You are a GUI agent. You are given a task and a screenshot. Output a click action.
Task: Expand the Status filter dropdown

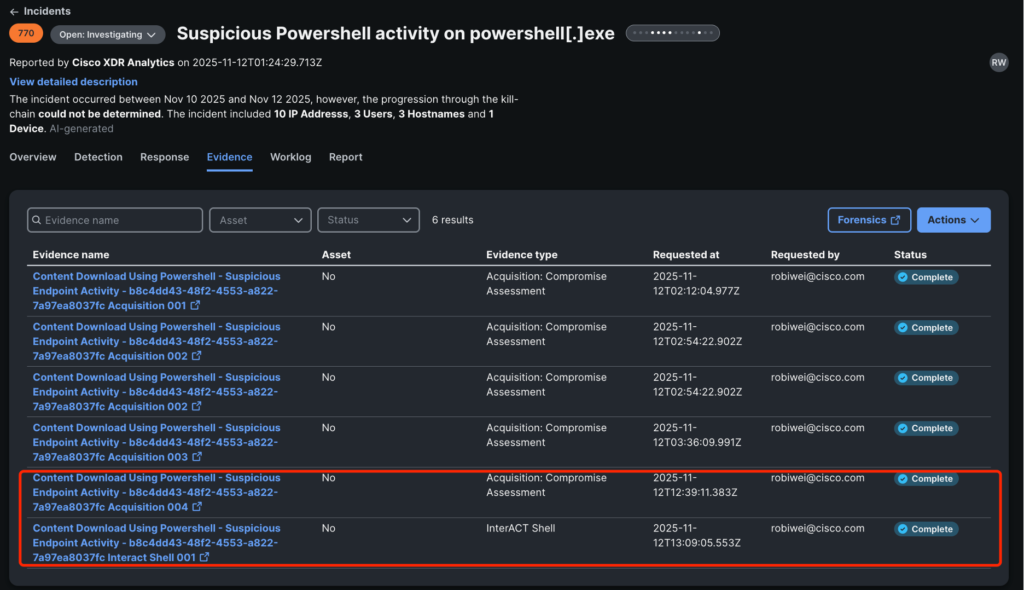point(366,220)
